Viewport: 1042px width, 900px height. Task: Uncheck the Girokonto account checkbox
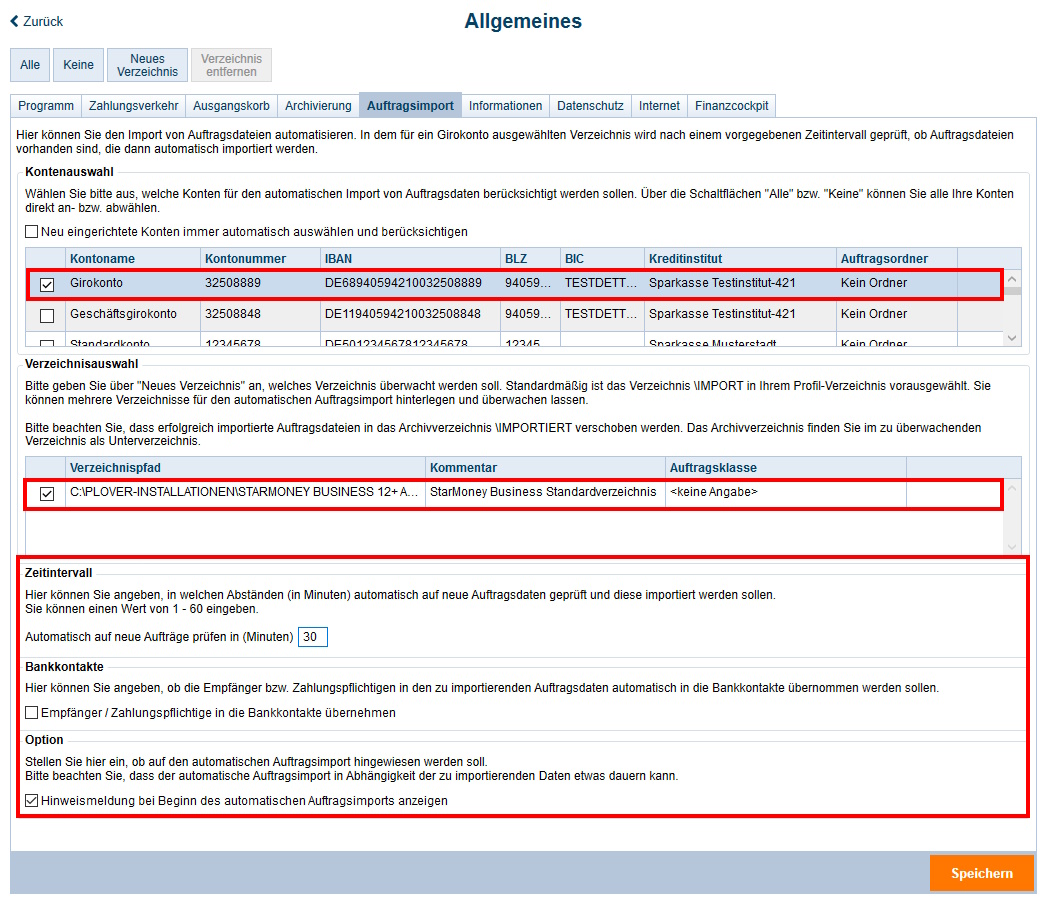47,285
